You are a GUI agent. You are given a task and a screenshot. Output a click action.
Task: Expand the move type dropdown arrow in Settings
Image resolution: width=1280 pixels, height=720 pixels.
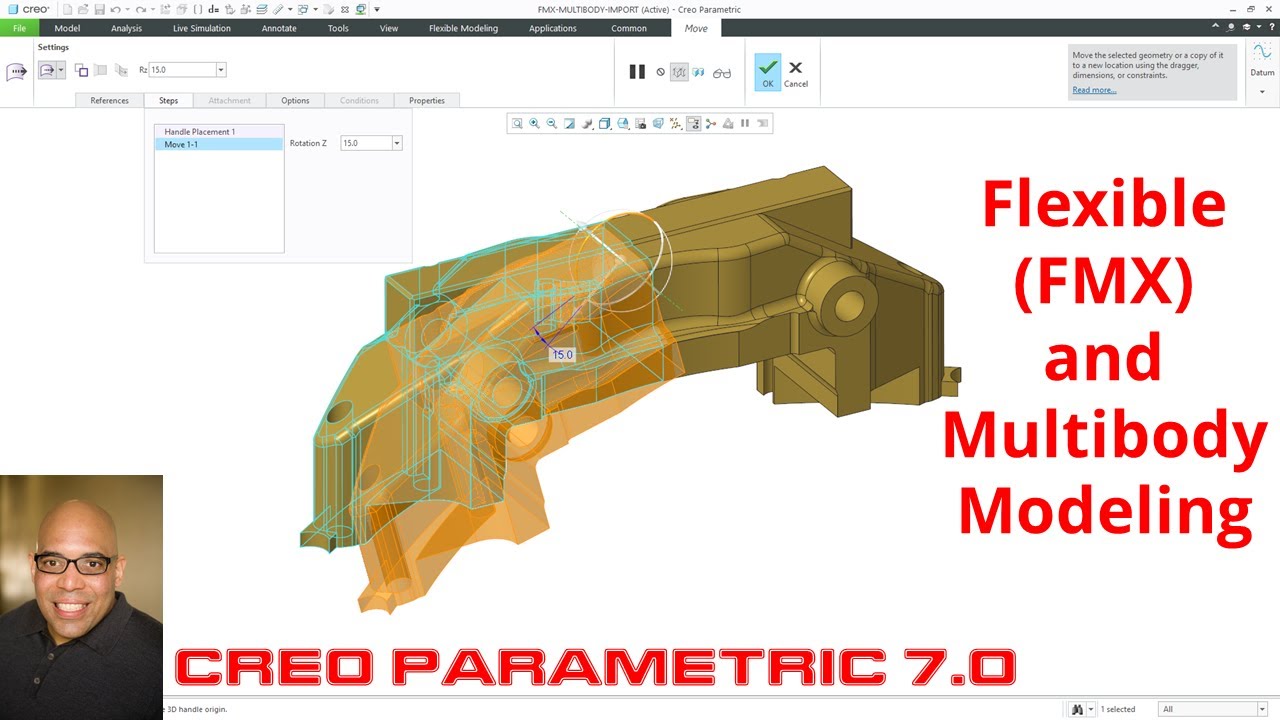(61, 70)
